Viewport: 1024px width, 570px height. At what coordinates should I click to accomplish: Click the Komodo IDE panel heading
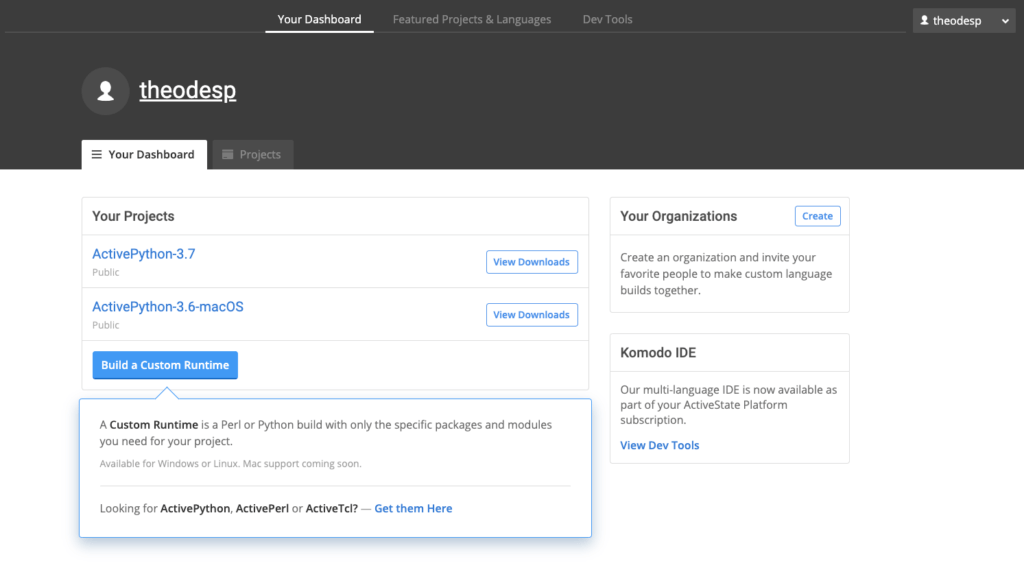coord(657,353)
